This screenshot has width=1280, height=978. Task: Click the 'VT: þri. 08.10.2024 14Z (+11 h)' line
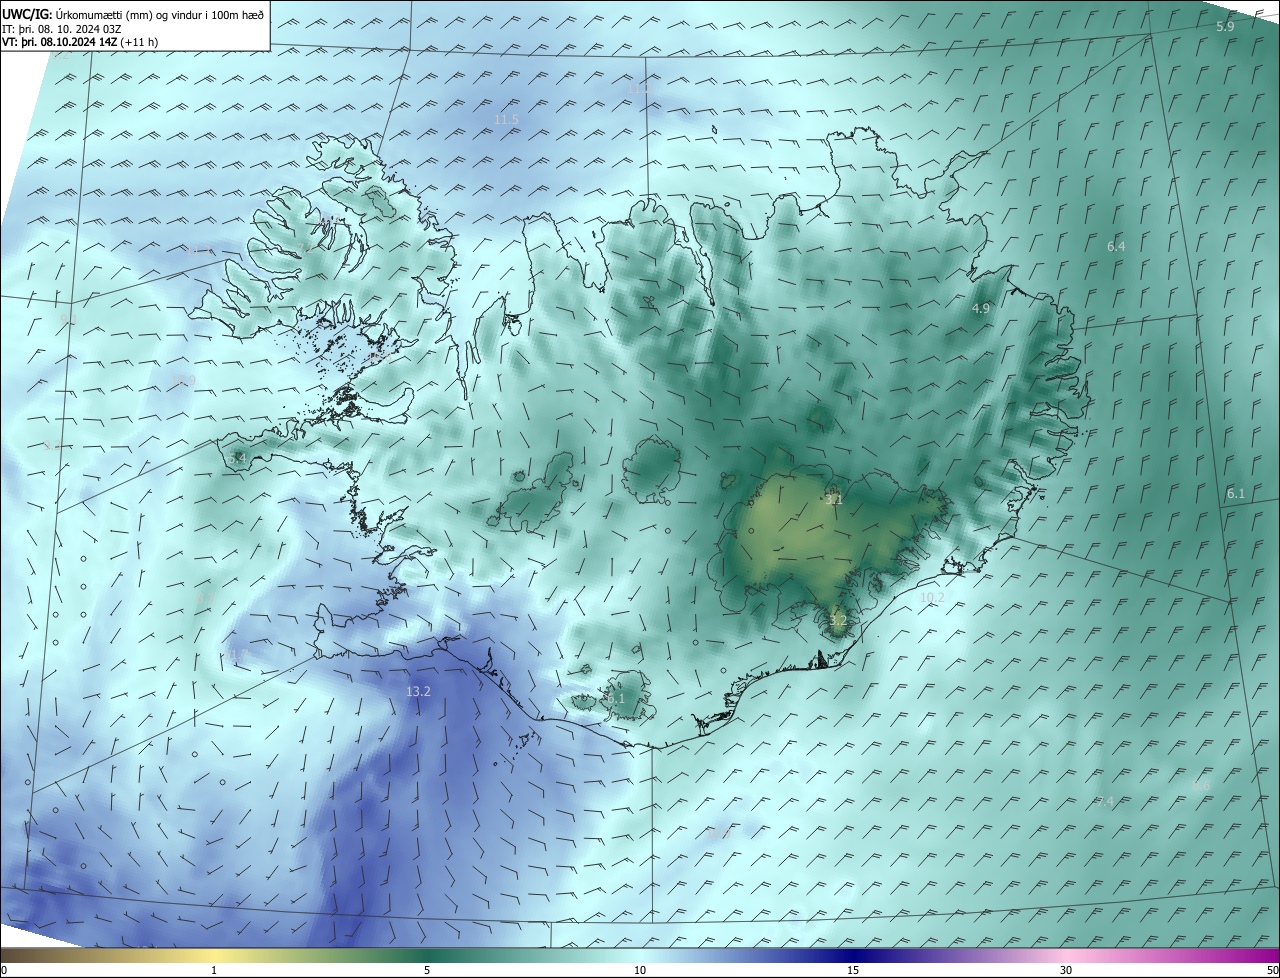[80, 42]
